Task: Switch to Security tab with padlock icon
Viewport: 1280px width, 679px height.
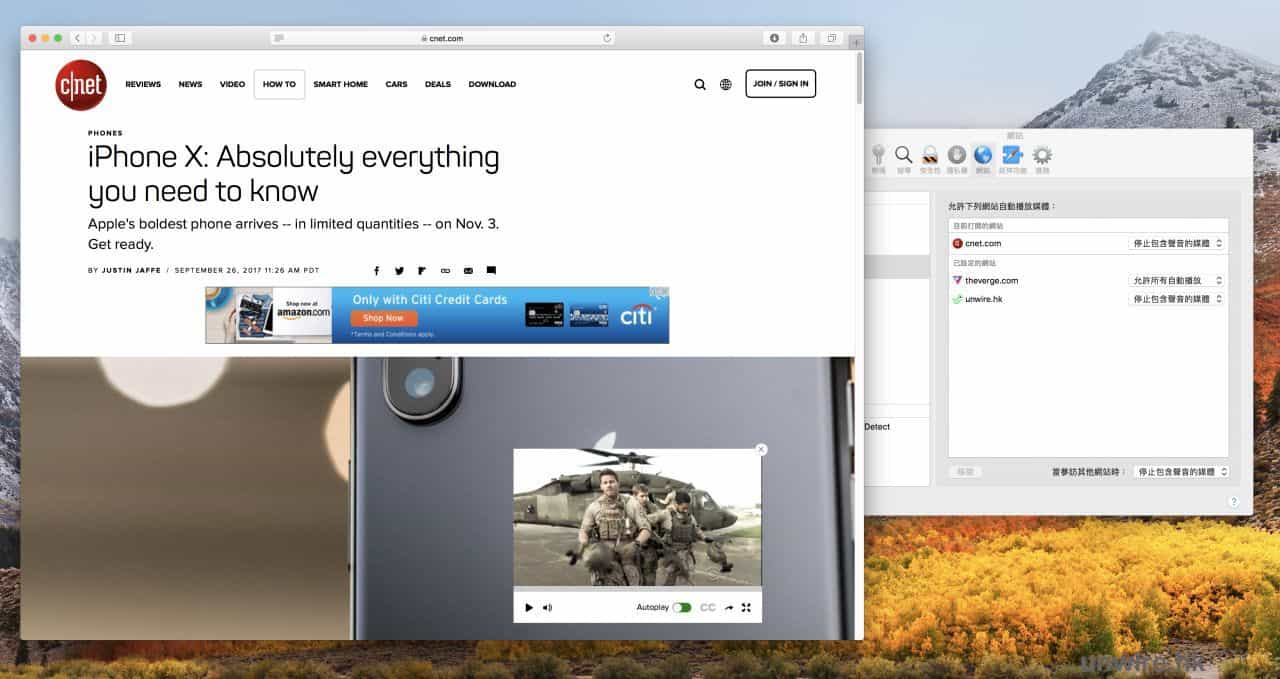Action: tap(930, 158)
